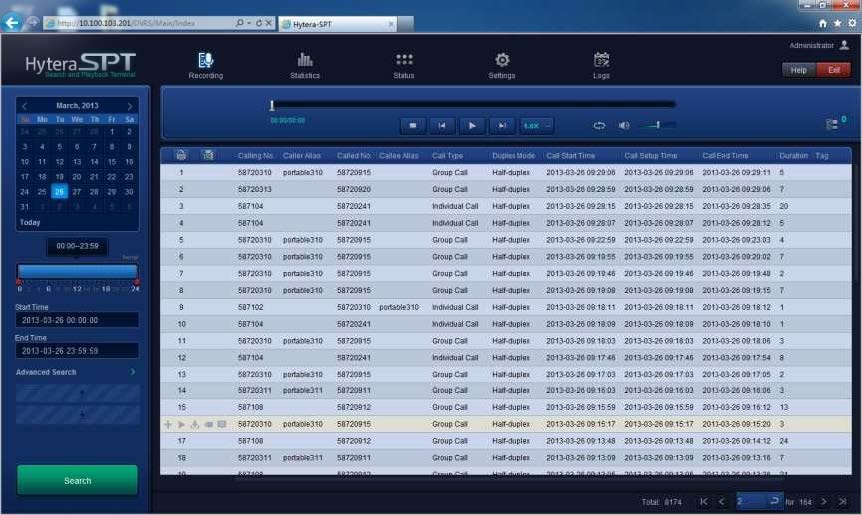Expand the Advanced Search section
This screenshot has height=515, width=862.
(x=77, y=372)
